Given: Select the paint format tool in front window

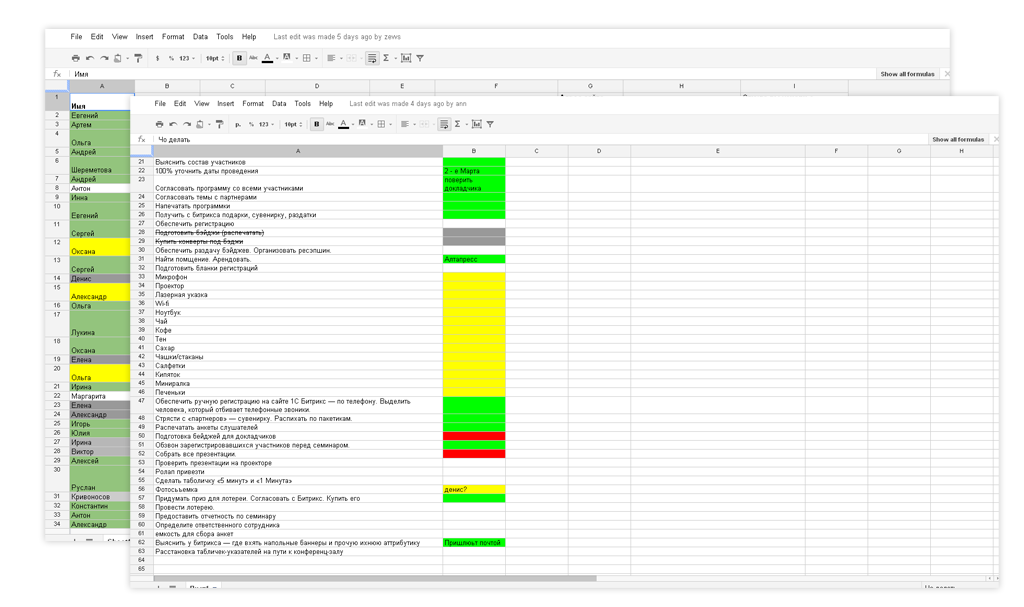Looking at the screenshot, I should click(x=219, y=124).
